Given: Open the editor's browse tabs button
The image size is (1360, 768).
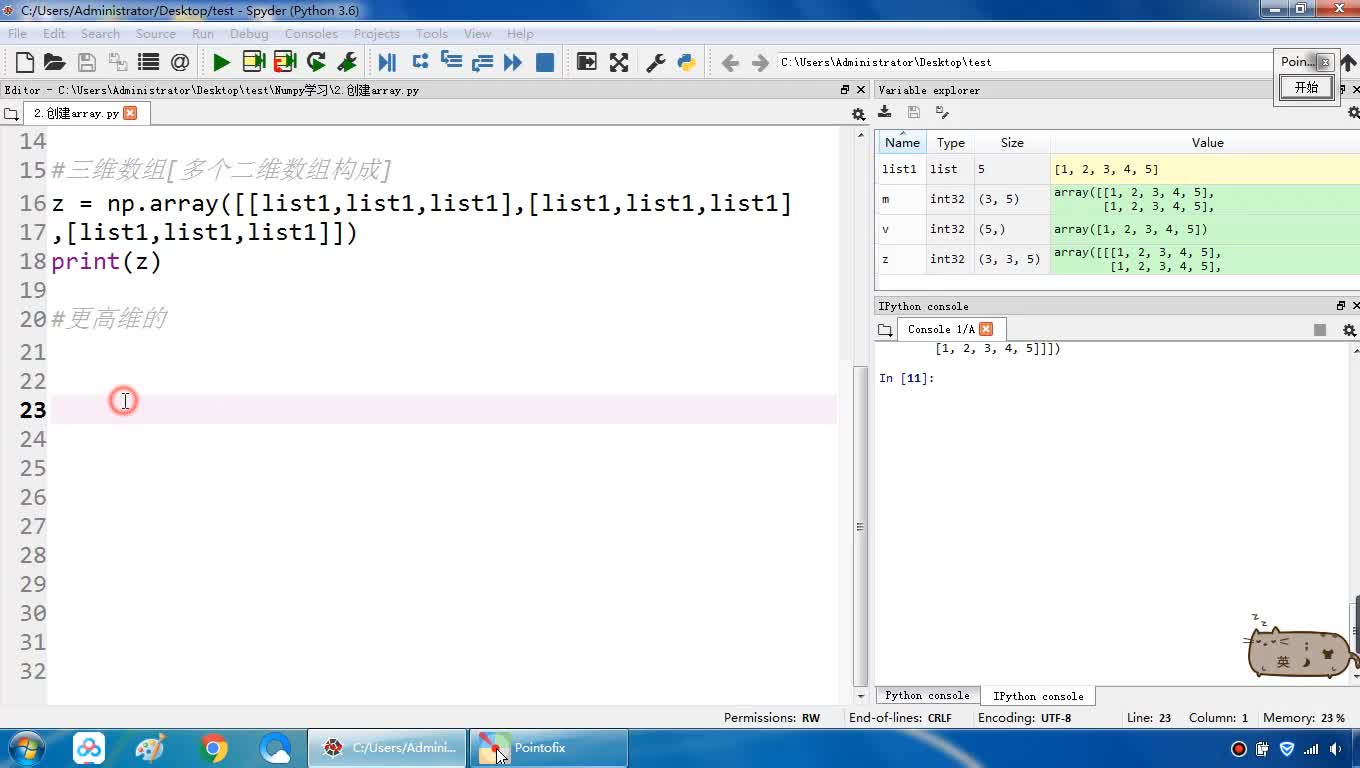Looking at the screenshot, I should point(12,114).
